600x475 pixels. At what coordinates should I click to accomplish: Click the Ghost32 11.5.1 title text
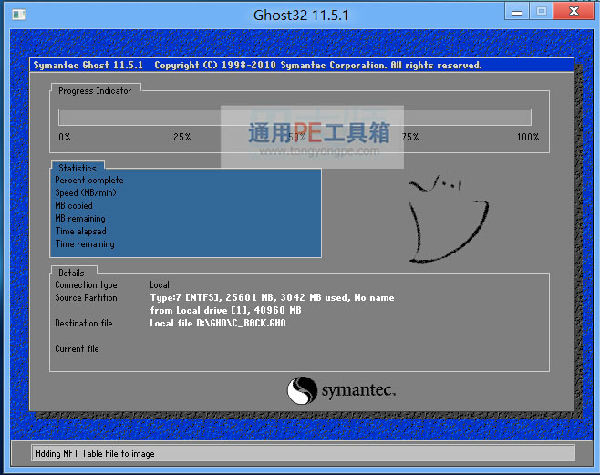click(301, 15)
